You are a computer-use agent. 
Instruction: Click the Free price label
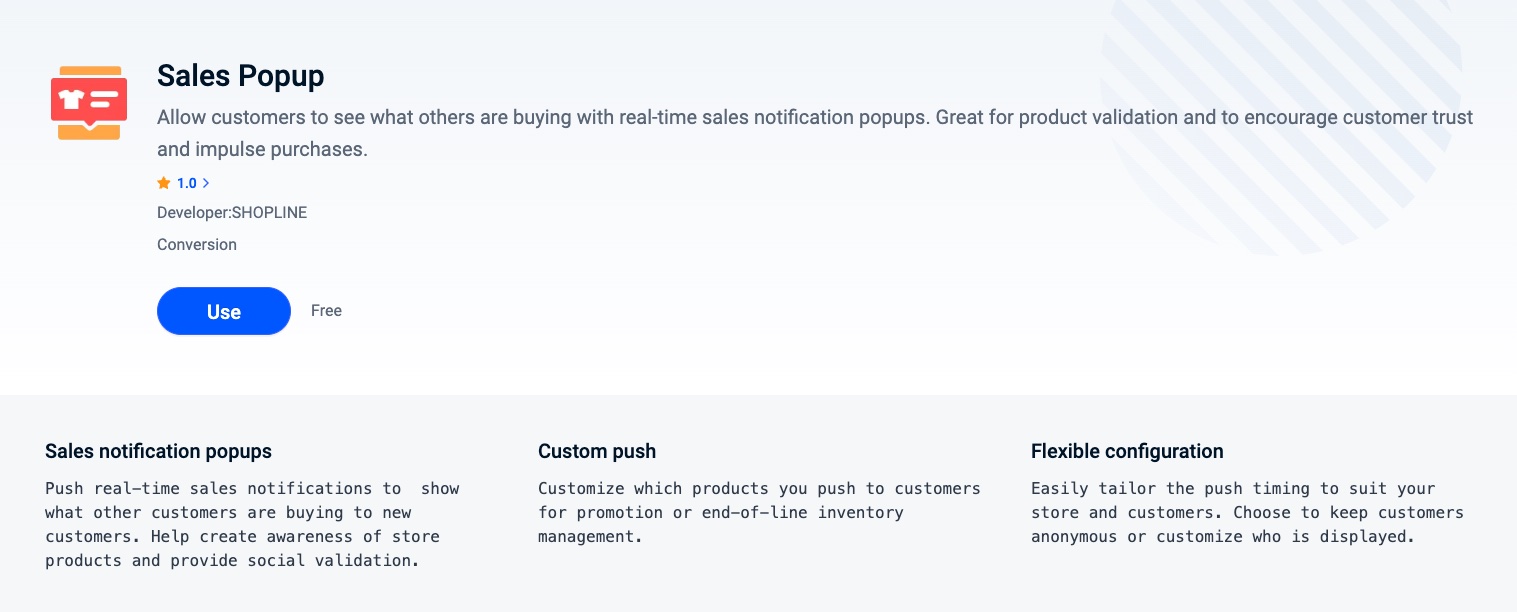[326, 311]
